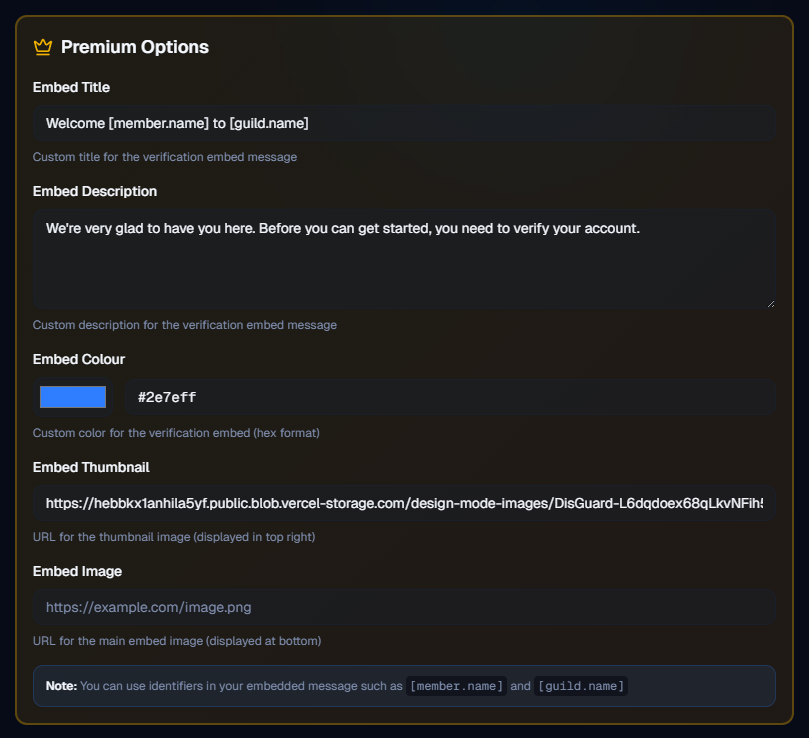Click the [guild.name] identifier badge in the note
Screen dimensions: 809x738
[581, 686]
